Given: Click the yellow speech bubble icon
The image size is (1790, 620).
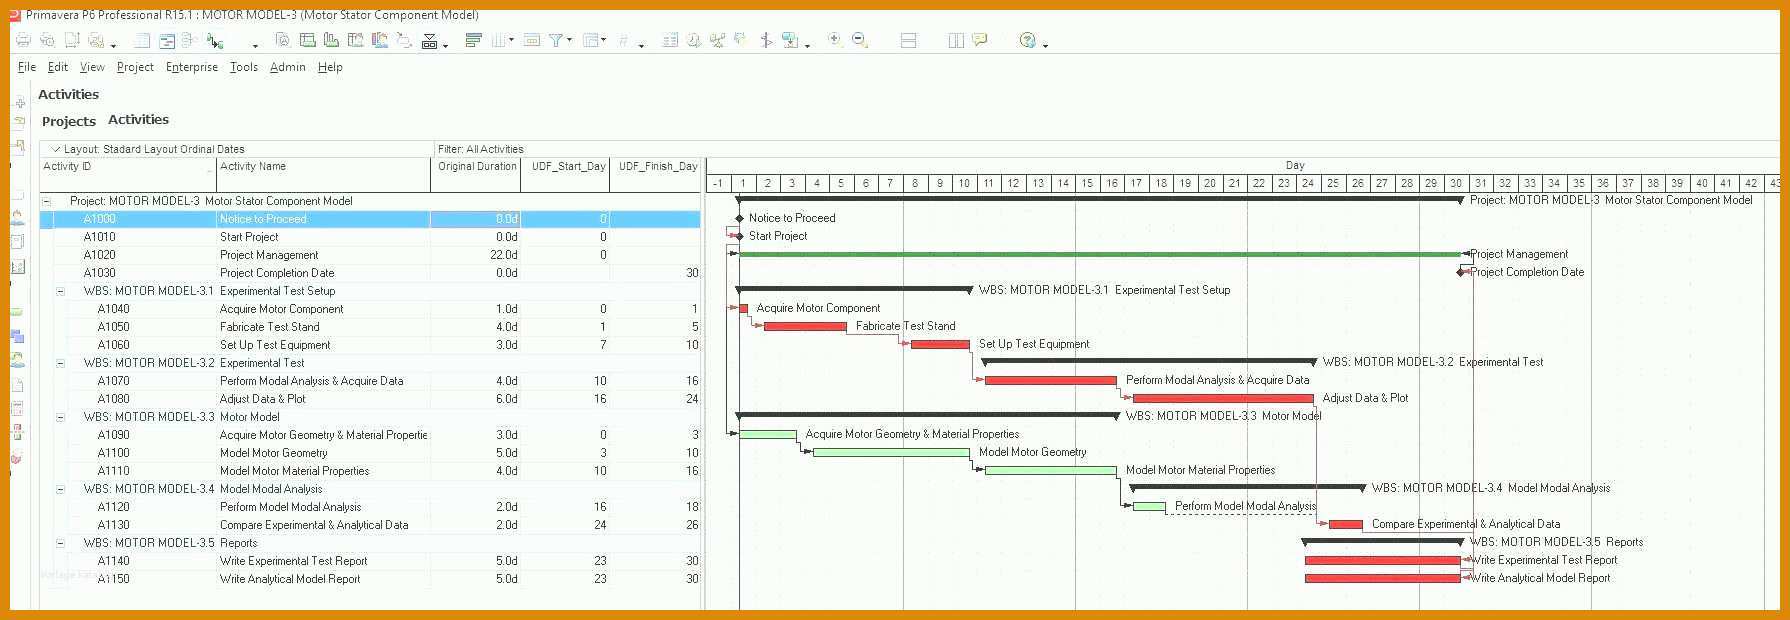Looking at the screenshot, I should (x=980, y=40).
